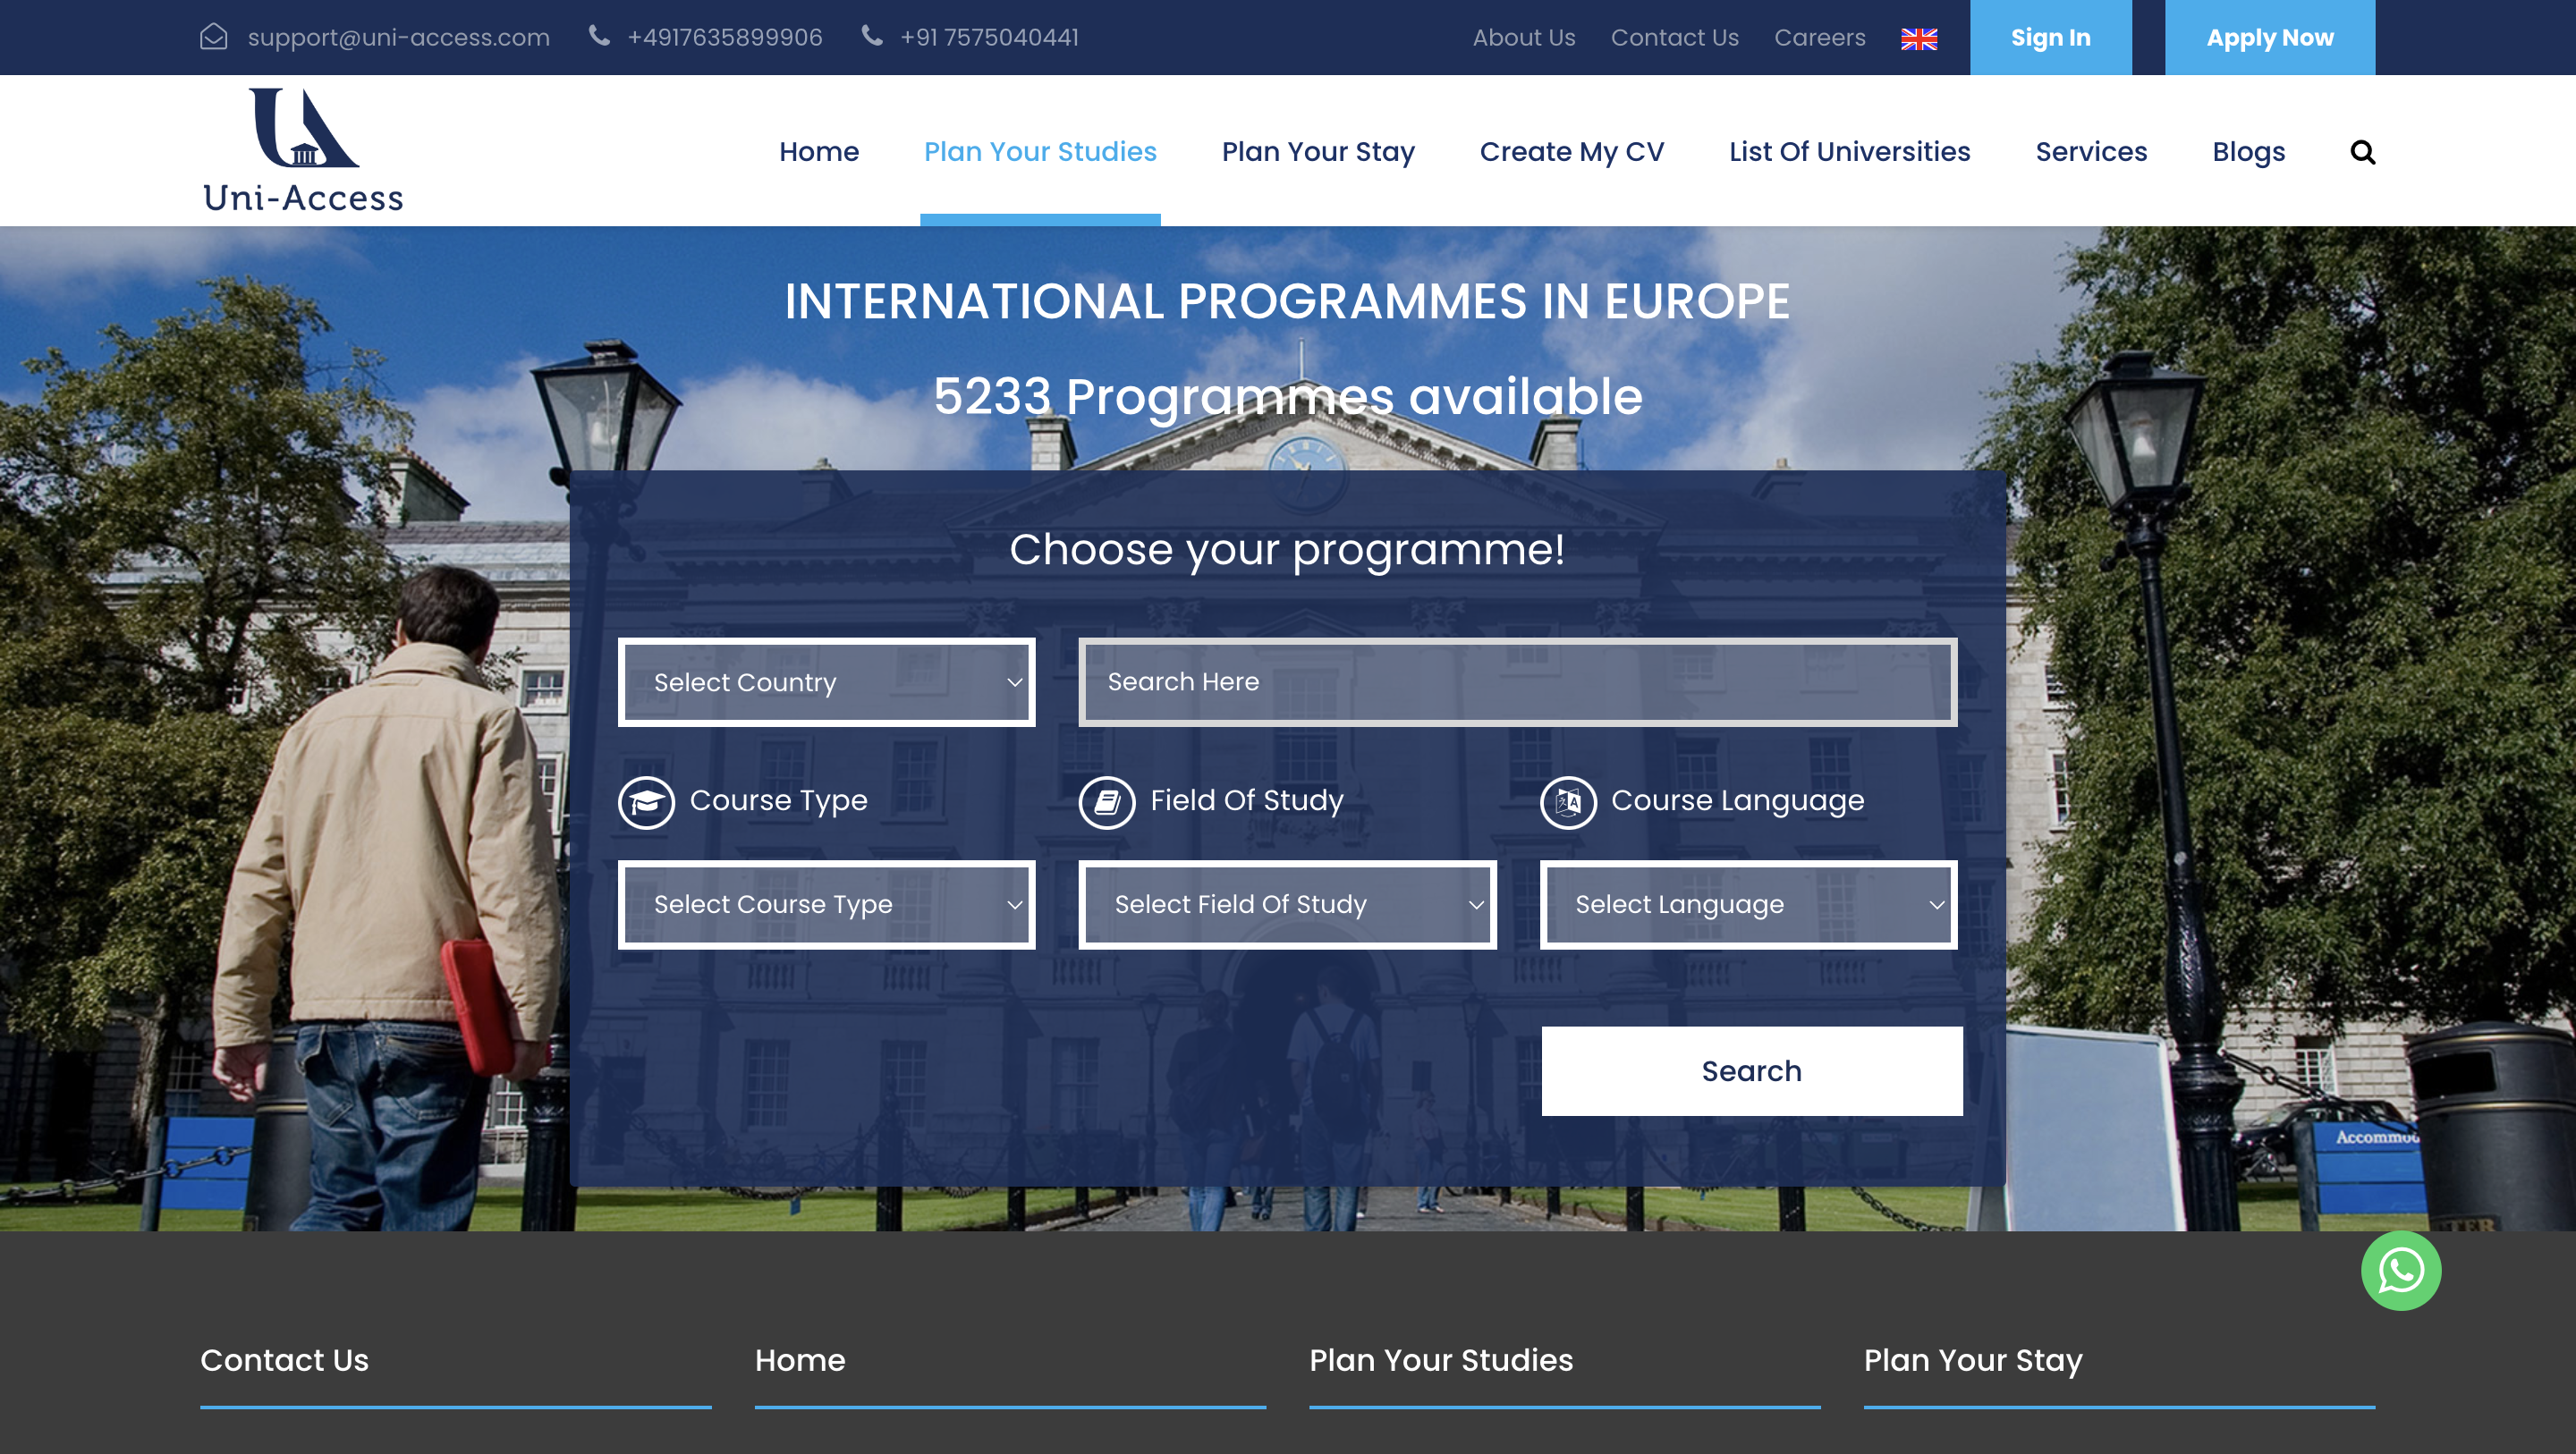Go to Home in main navigation
Viewport: 2576px width, 1454px height.
click(x=819, y=152)
